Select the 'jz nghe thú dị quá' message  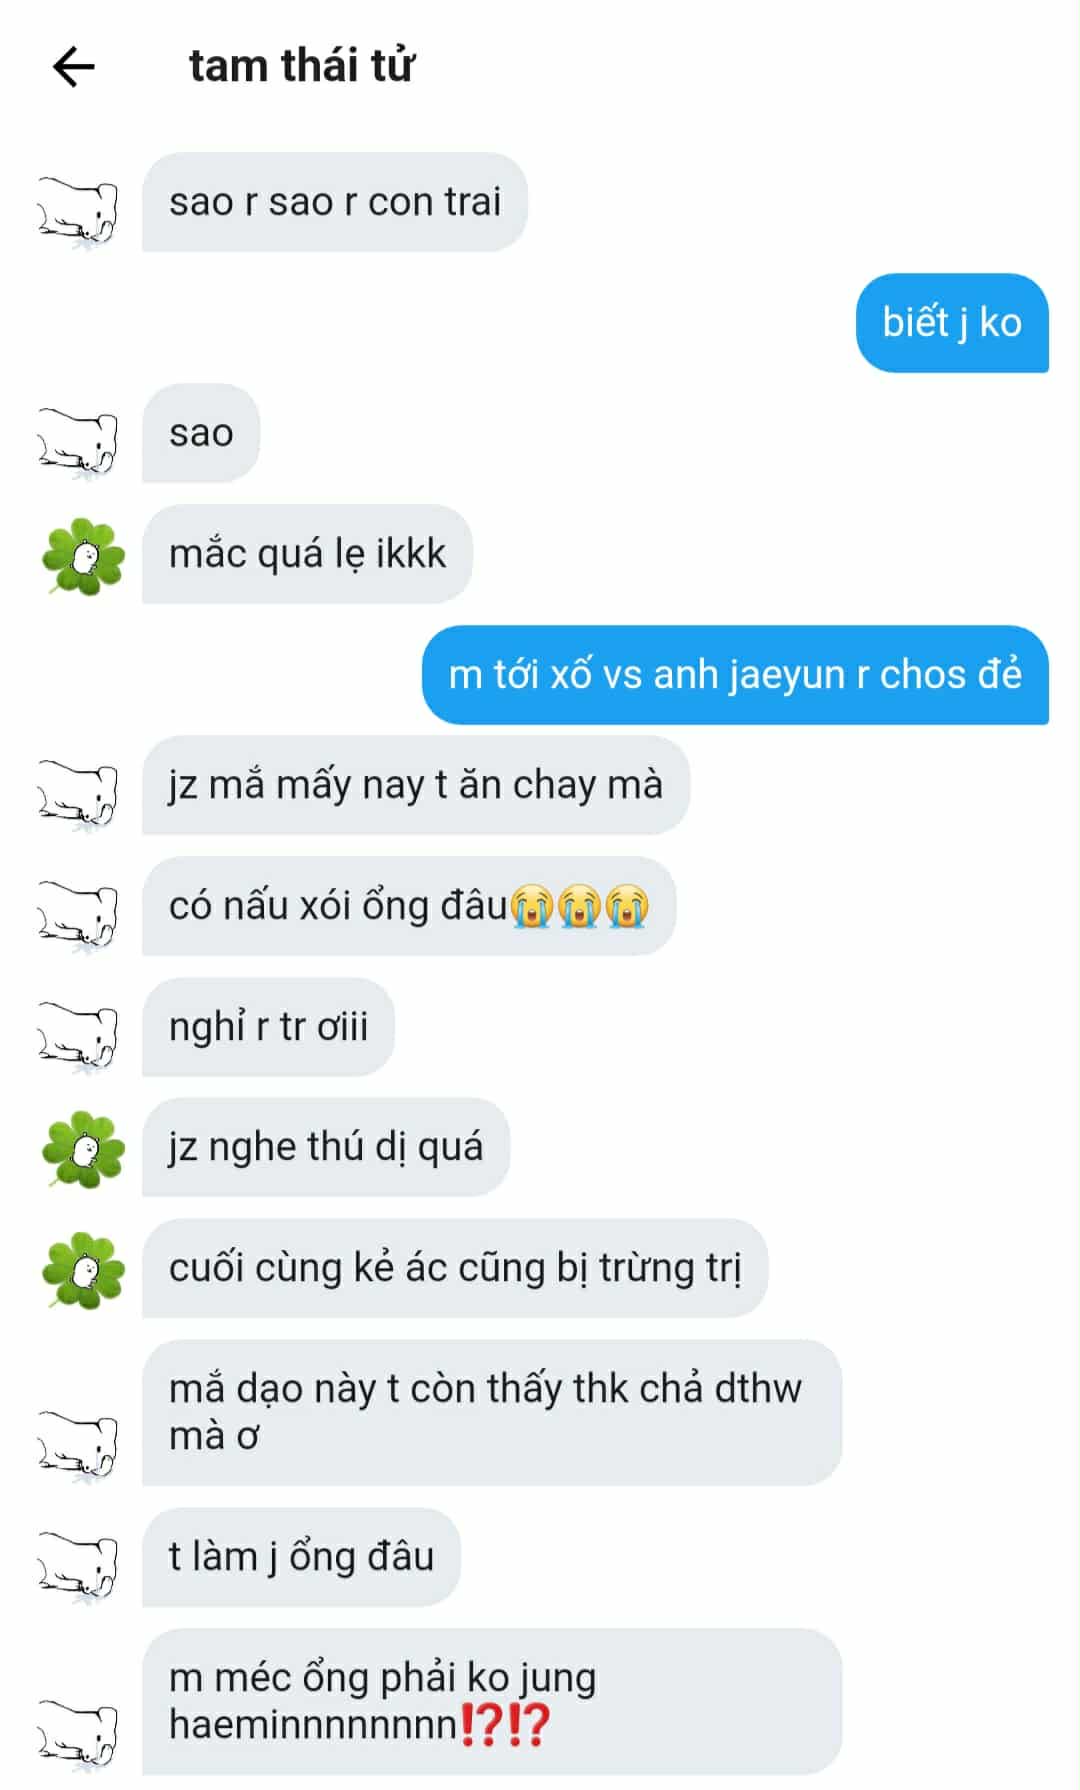(325, 1147)
